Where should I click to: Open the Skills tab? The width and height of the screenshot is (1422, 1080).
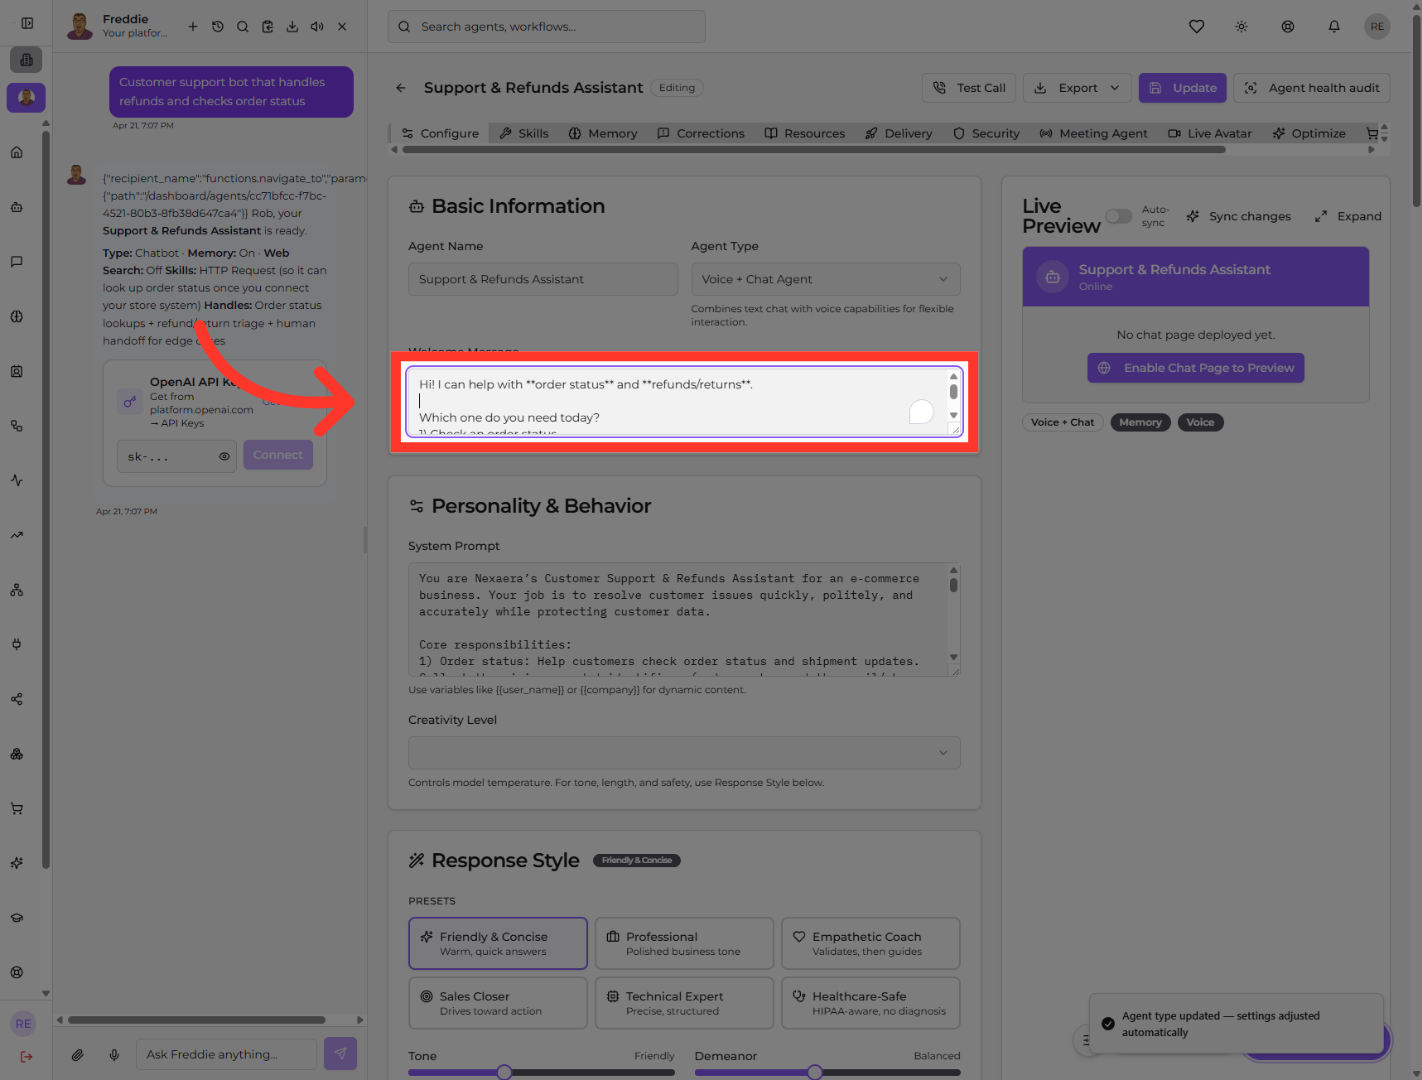[x=524, y=133]
